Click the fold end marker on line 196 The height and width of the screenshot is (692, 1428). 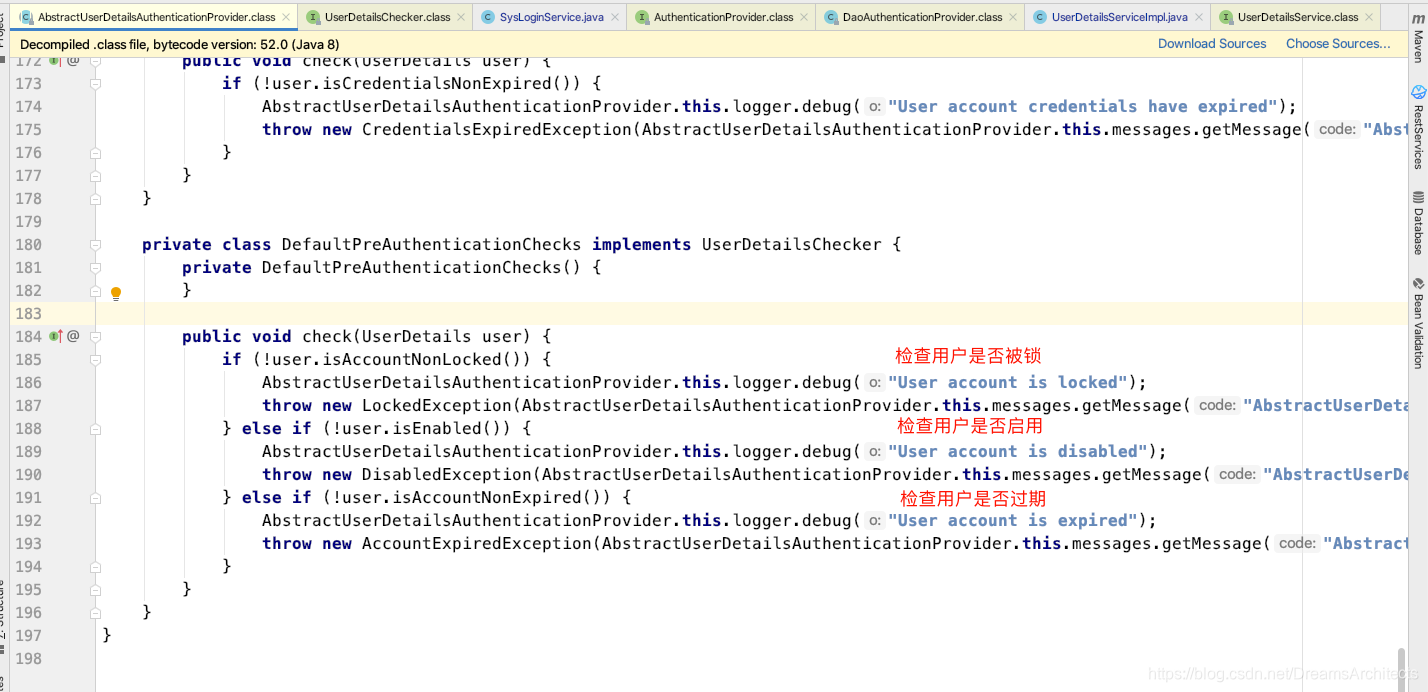click(x=96, y=613)
